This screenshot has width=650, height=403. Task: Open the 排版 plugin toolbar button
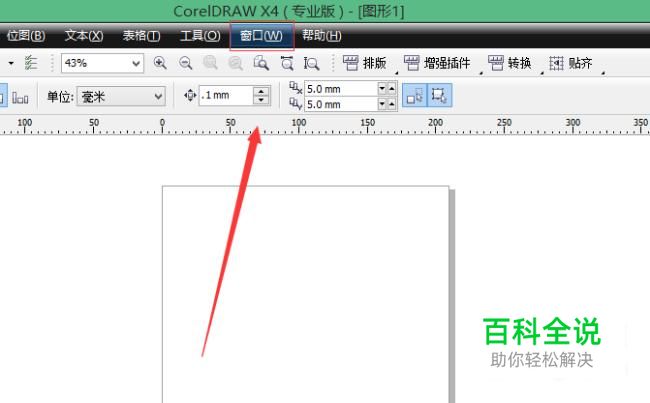(x=364, y=63)
